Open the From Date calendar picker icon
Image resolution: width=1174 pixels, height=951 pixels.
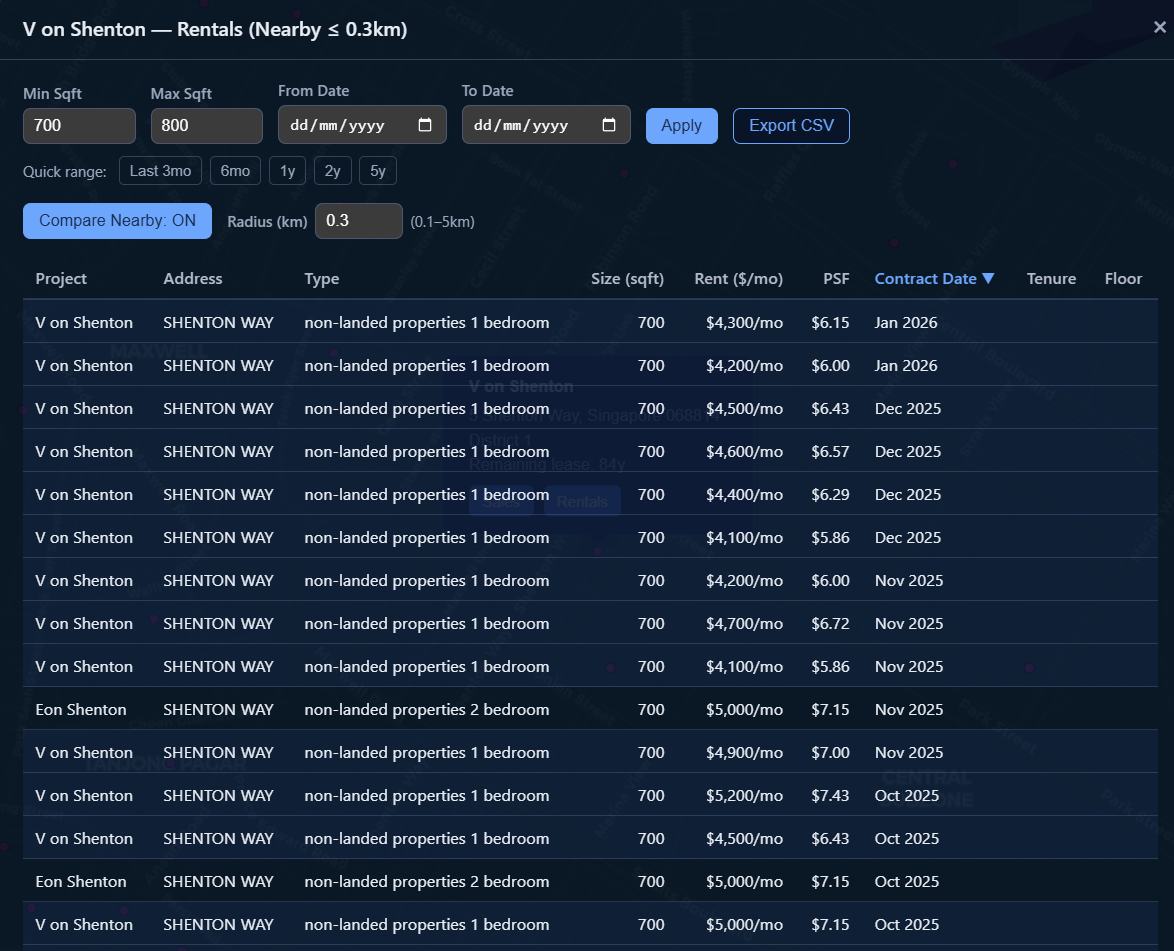click(425, 125)
